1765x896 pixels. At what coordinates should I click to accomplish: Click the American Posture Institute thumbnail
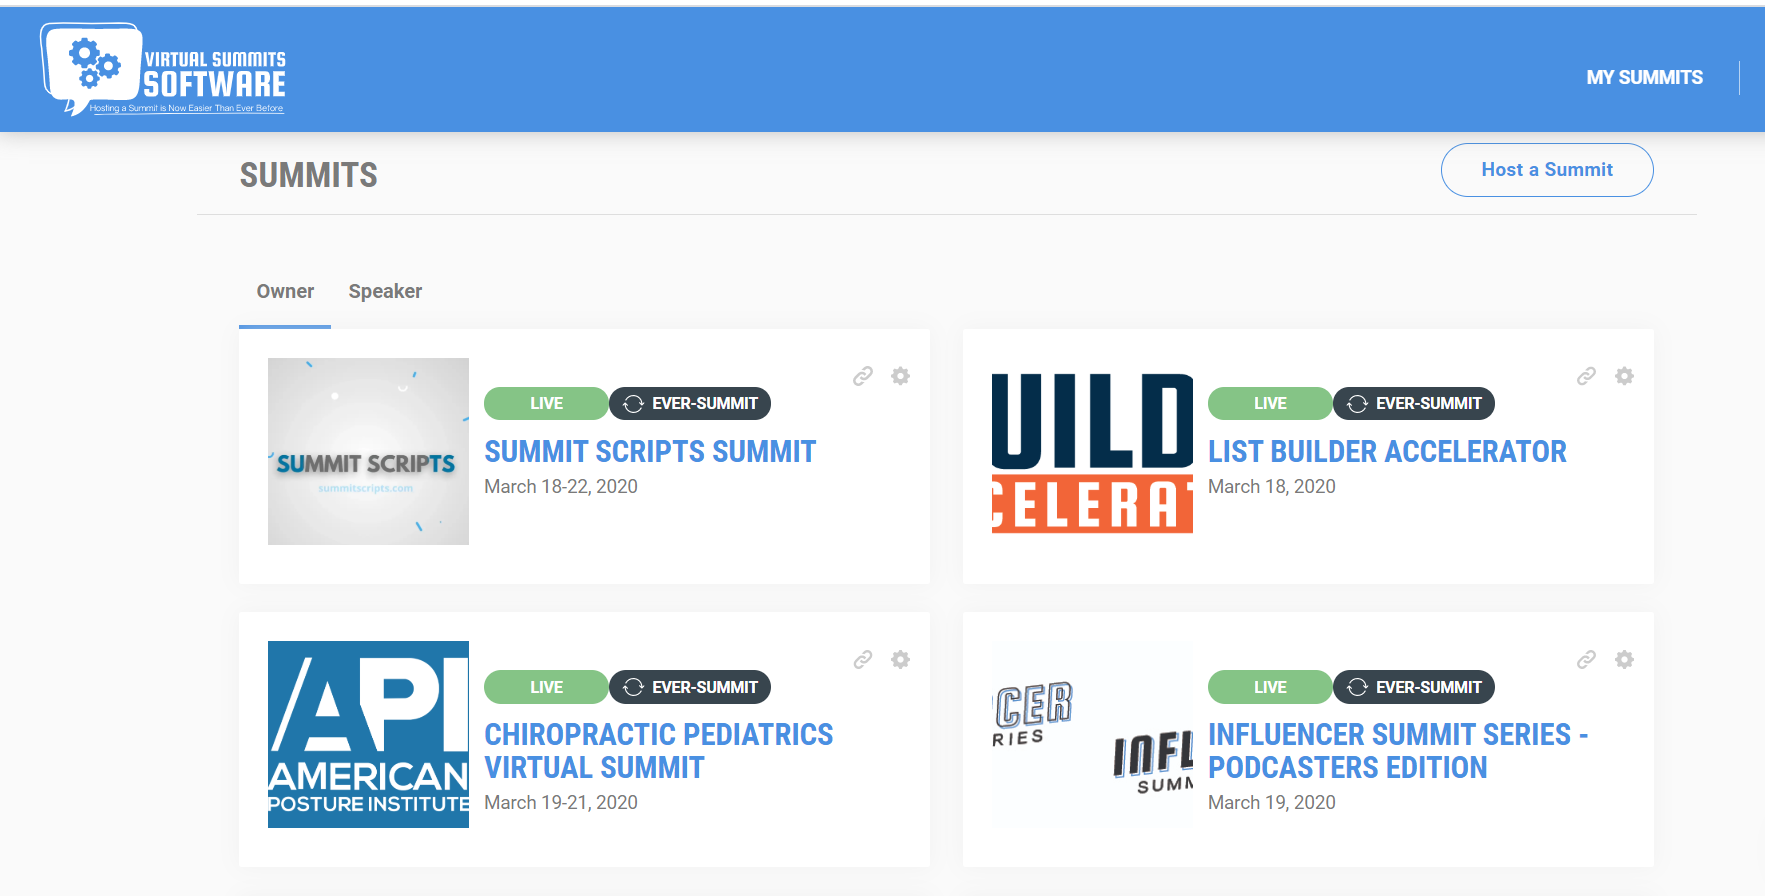coord(368,734)
